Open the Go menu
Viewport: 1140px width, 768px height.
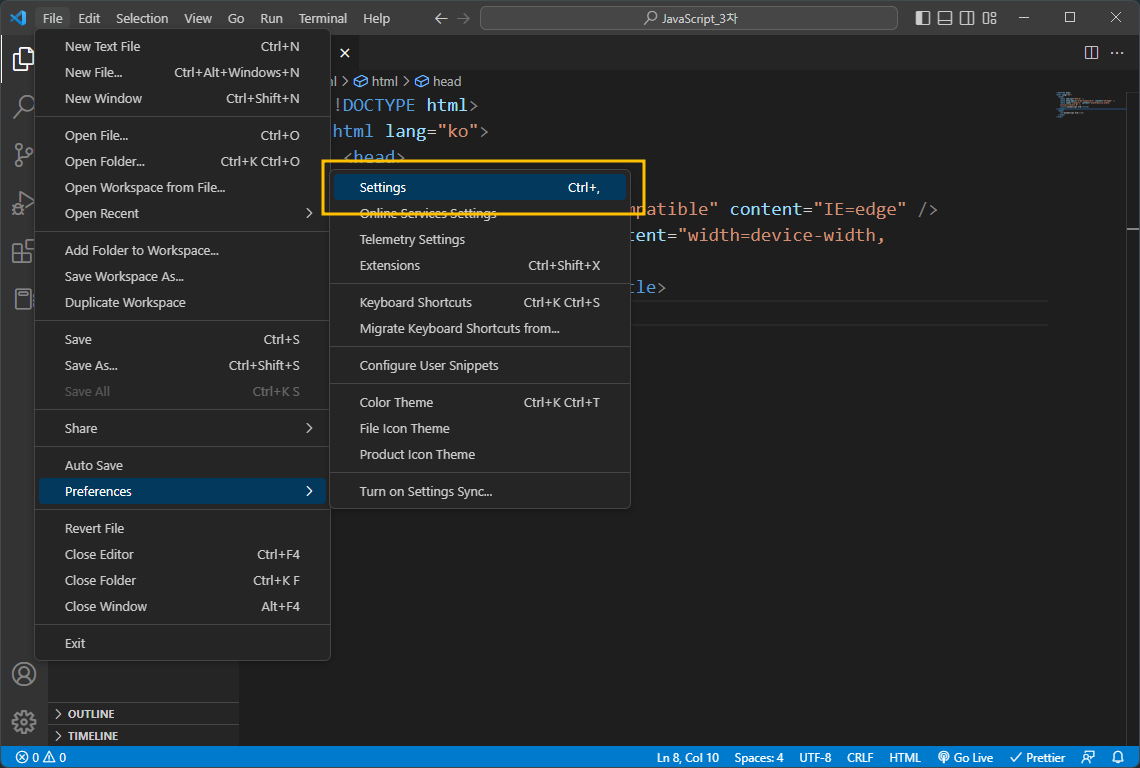point(236,18)
